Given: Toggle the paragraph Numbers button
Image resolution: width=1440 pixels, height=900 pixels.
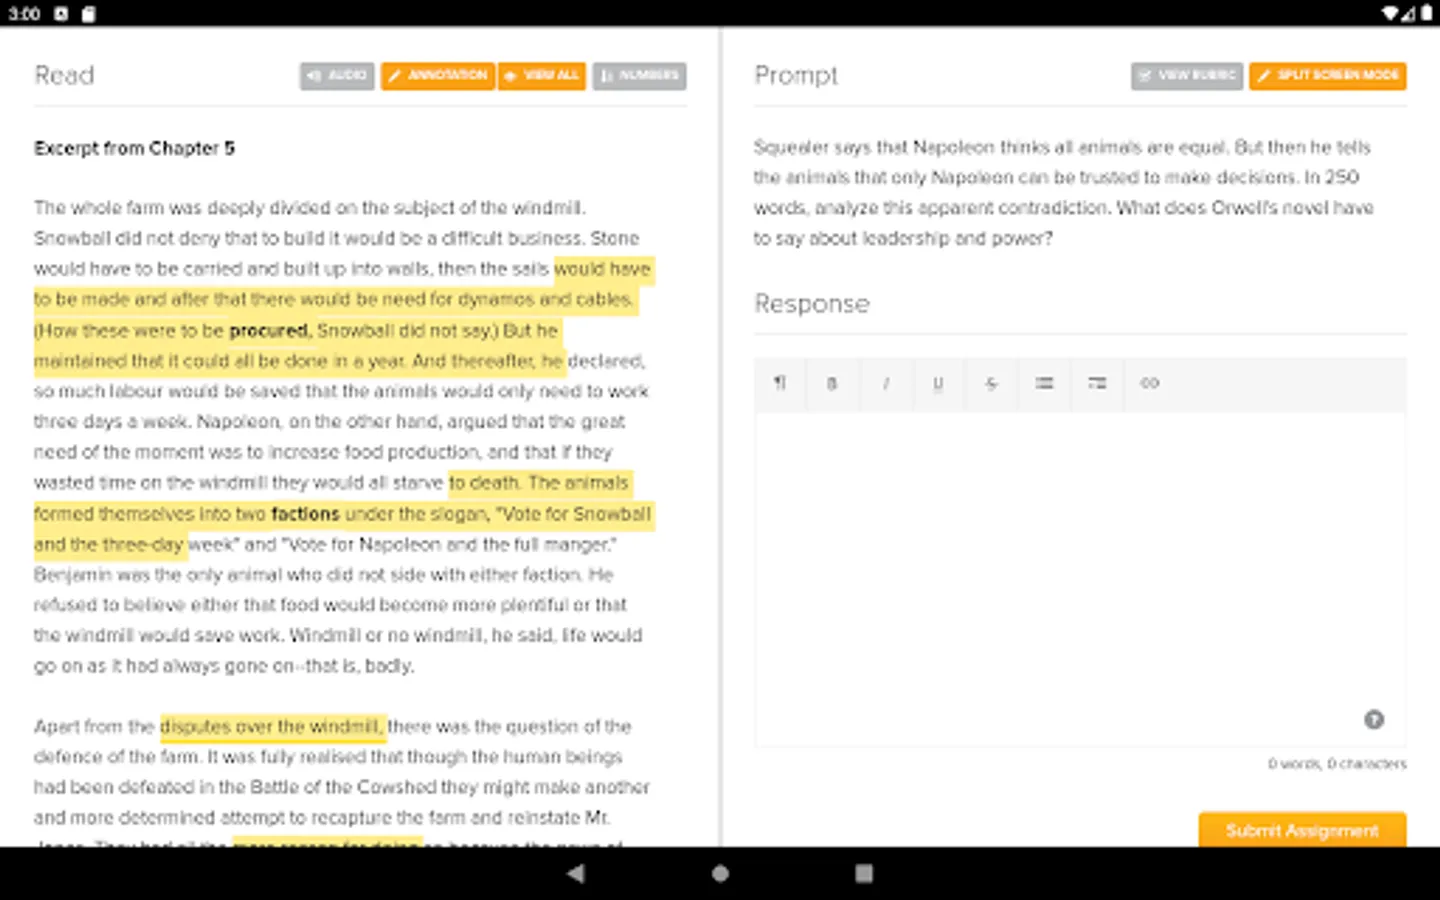Looking at the screenshot, I should [x=639, y=76].
